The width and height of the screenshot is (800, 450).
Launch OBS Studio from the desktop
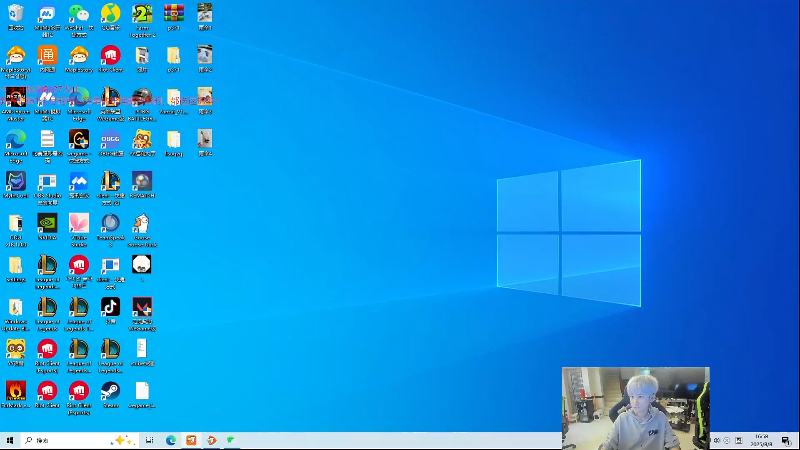click(x=47, y=181)
